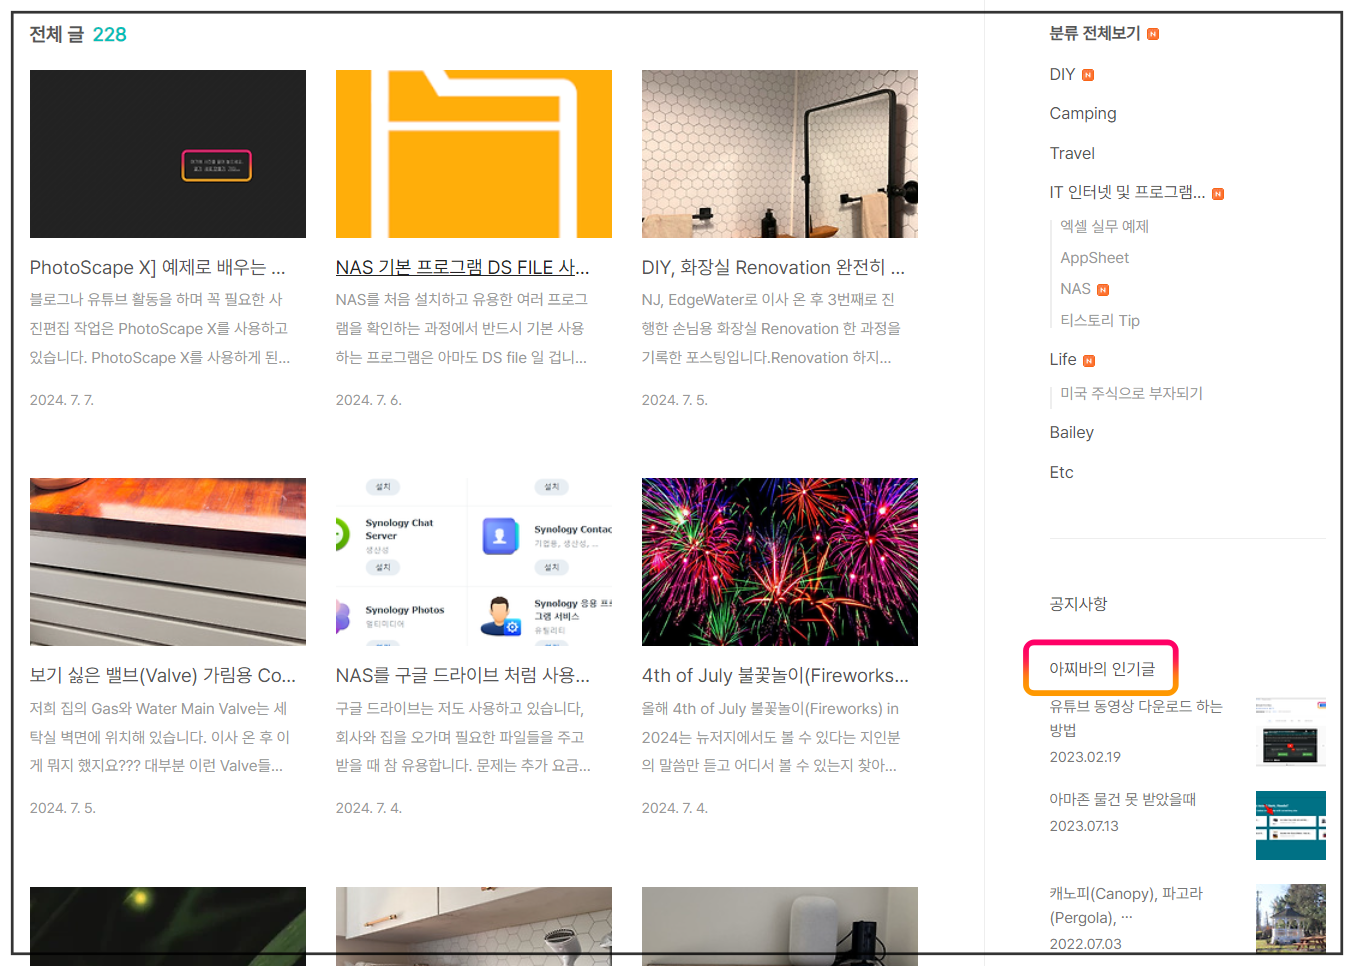
Task: Open popular post 아마존 물건 못 받았을때
Action: 1122,799
